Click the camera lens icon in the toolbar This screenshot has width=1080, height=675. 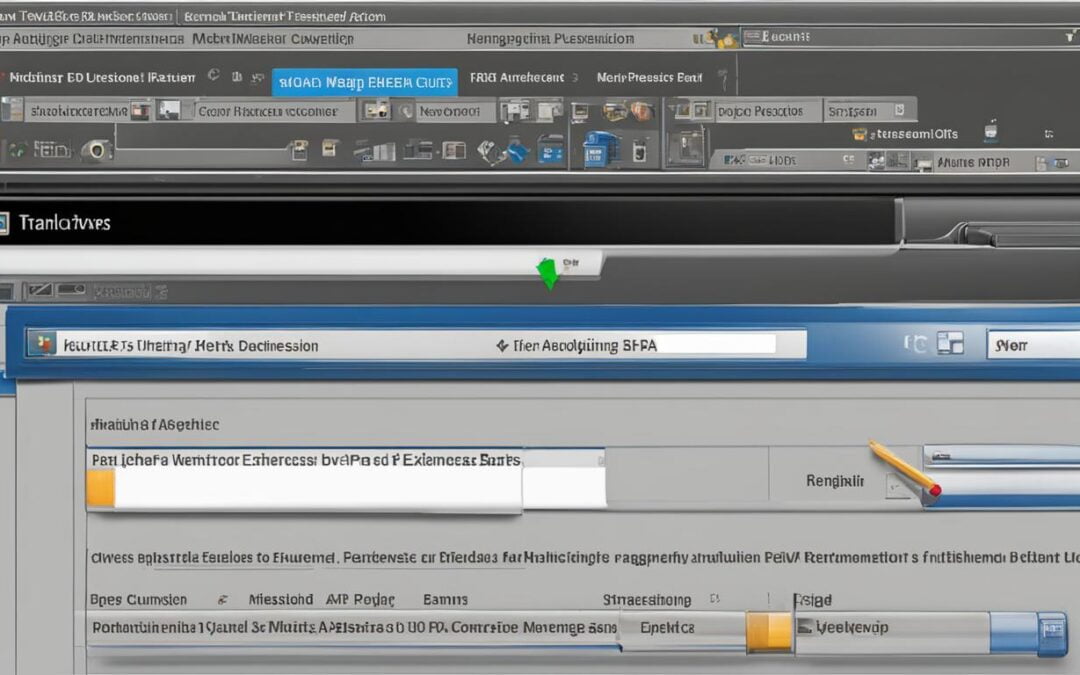pyautogui.click(x=96, y=150)
